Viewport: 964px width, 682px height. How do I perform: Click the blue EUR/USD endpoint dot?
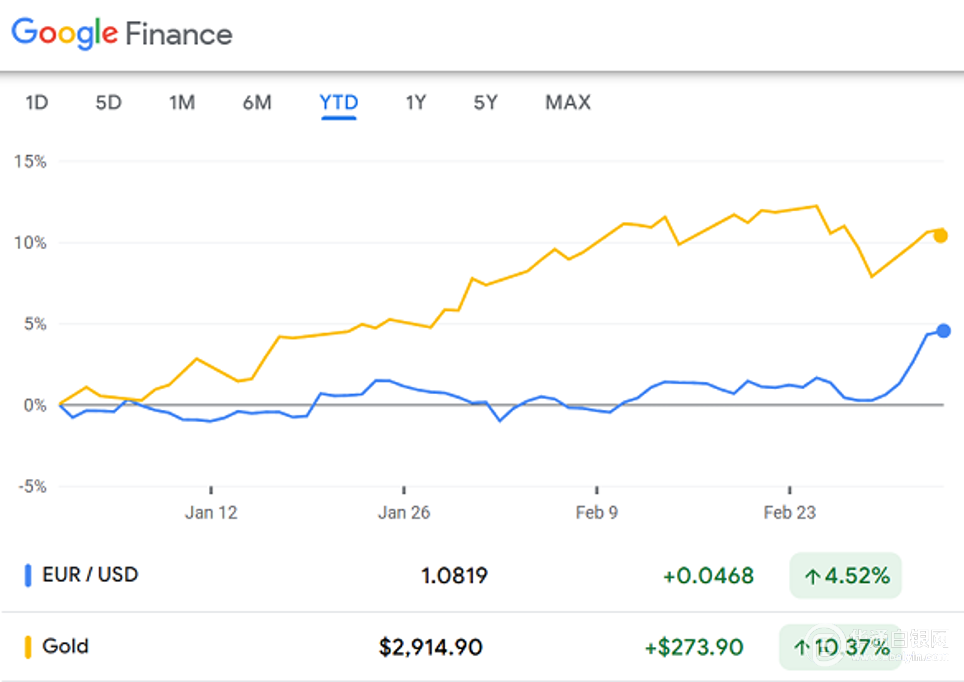pyautogui.click(x=943, y=331)
